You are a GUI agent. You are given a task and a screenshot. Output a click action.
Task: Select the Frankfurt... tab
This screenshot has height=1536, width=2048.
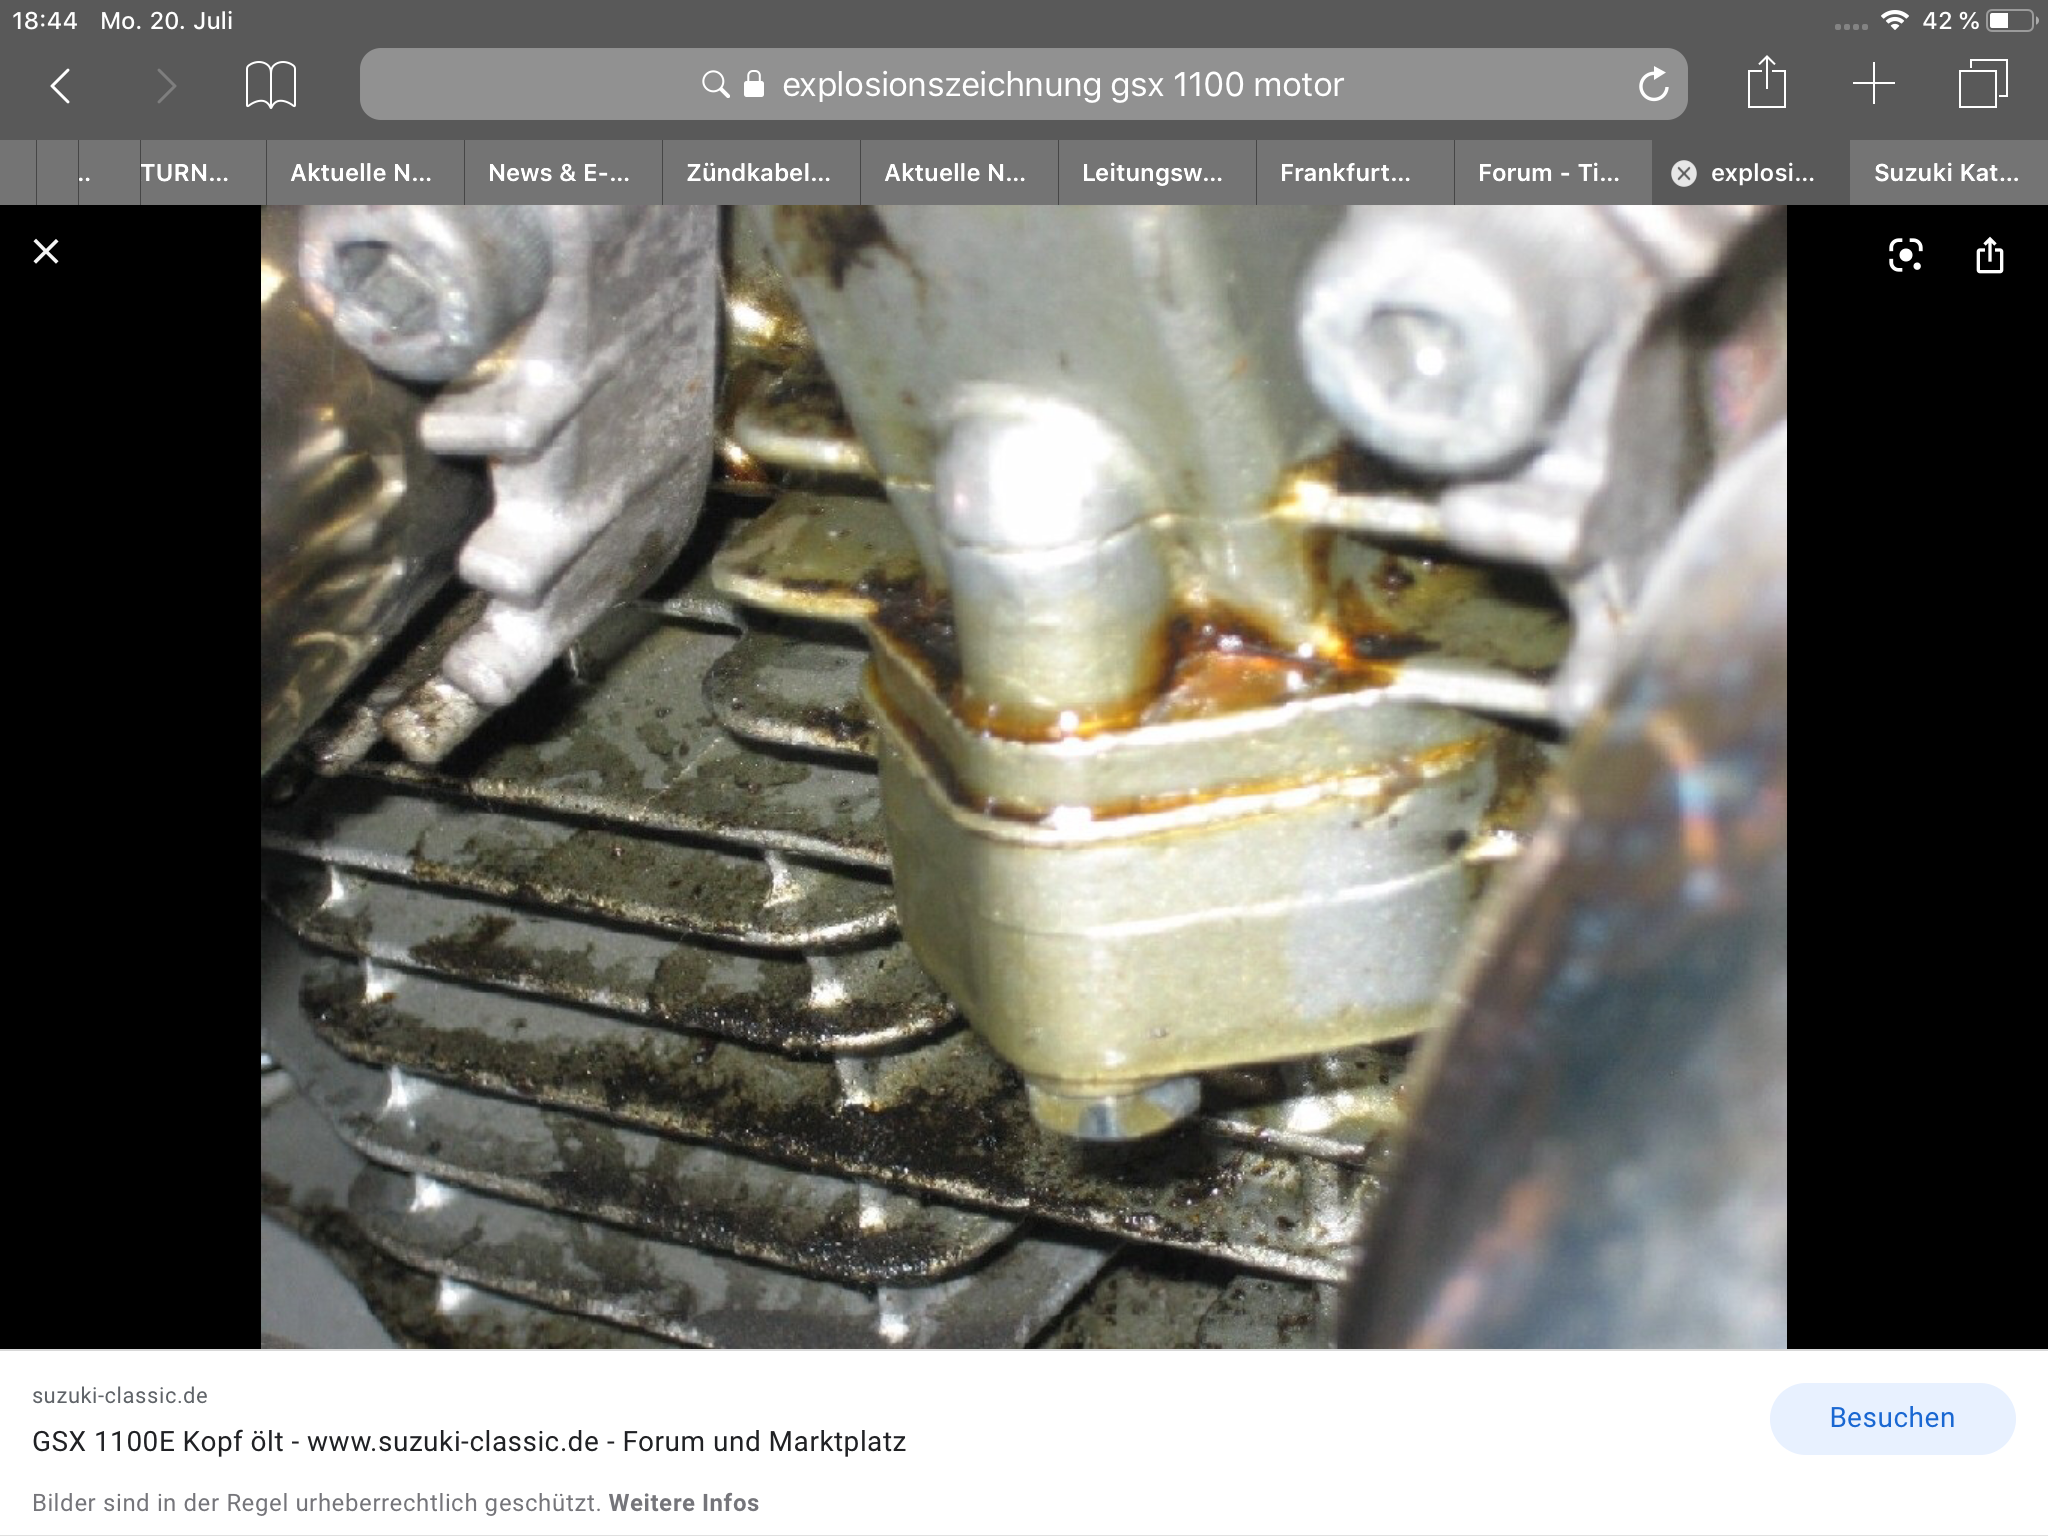(x=1345, y=173)
